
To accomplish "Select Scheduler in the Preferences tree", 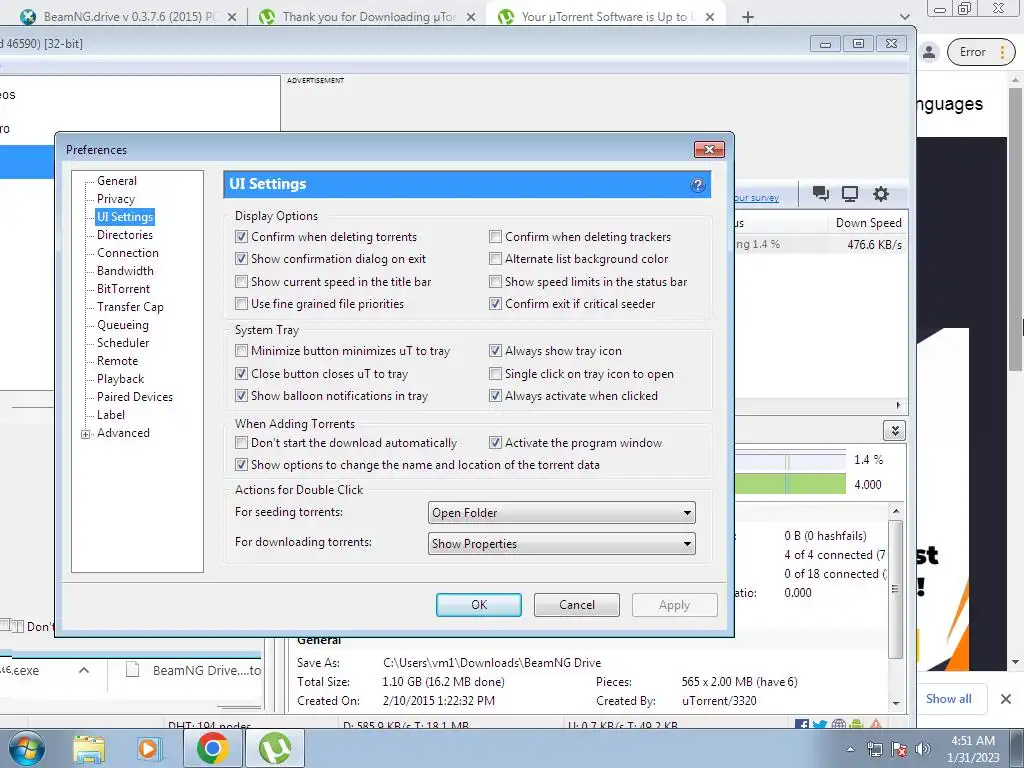I will pyautogui.click(x=123, y=343).
